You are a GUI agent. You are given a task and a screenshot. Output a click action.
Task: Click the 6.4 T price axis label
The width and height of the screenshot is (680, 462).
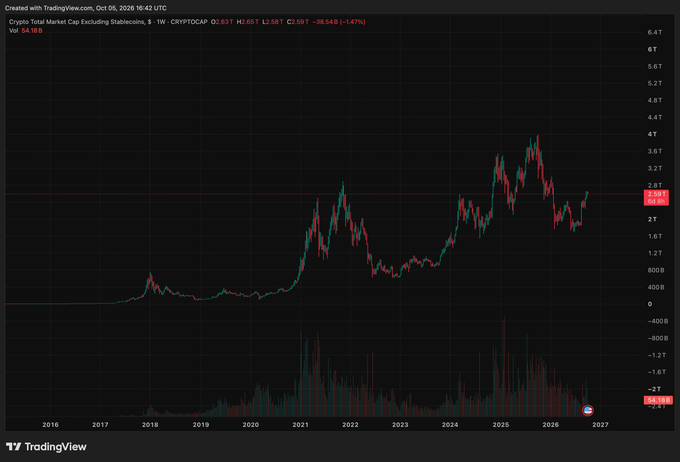655,33
